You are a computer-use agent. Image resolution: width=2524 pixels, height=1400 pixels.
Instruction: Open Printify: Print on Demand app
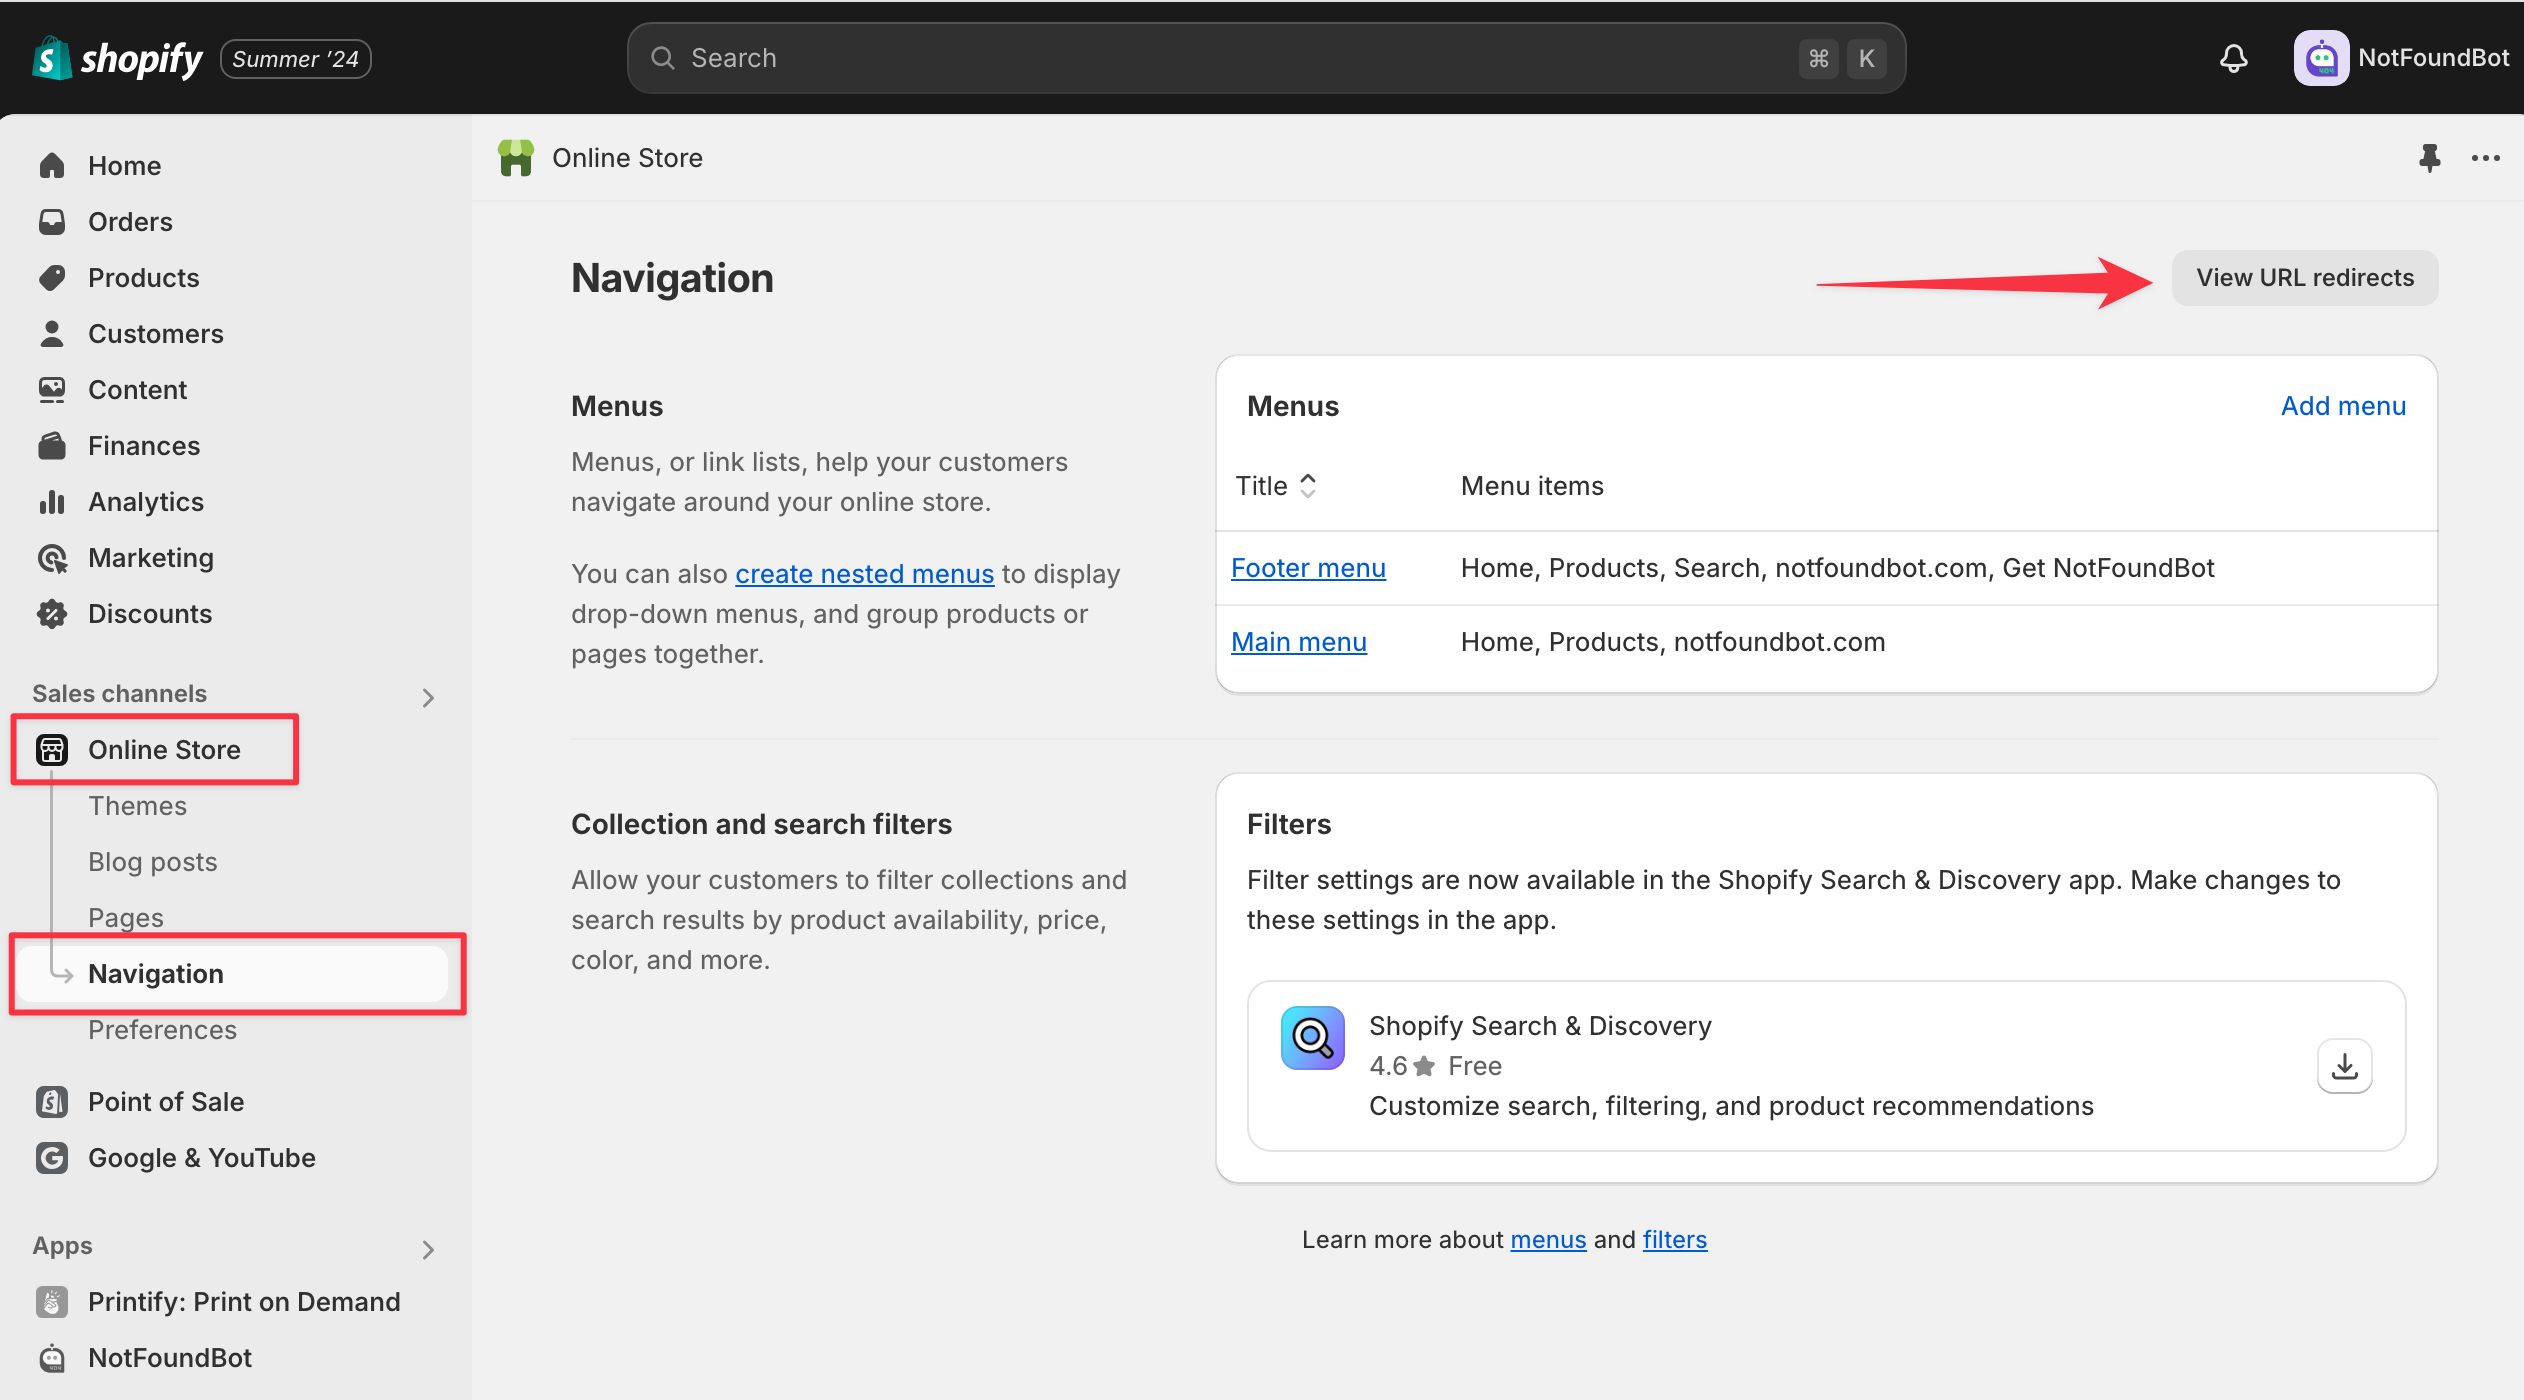244,1301
